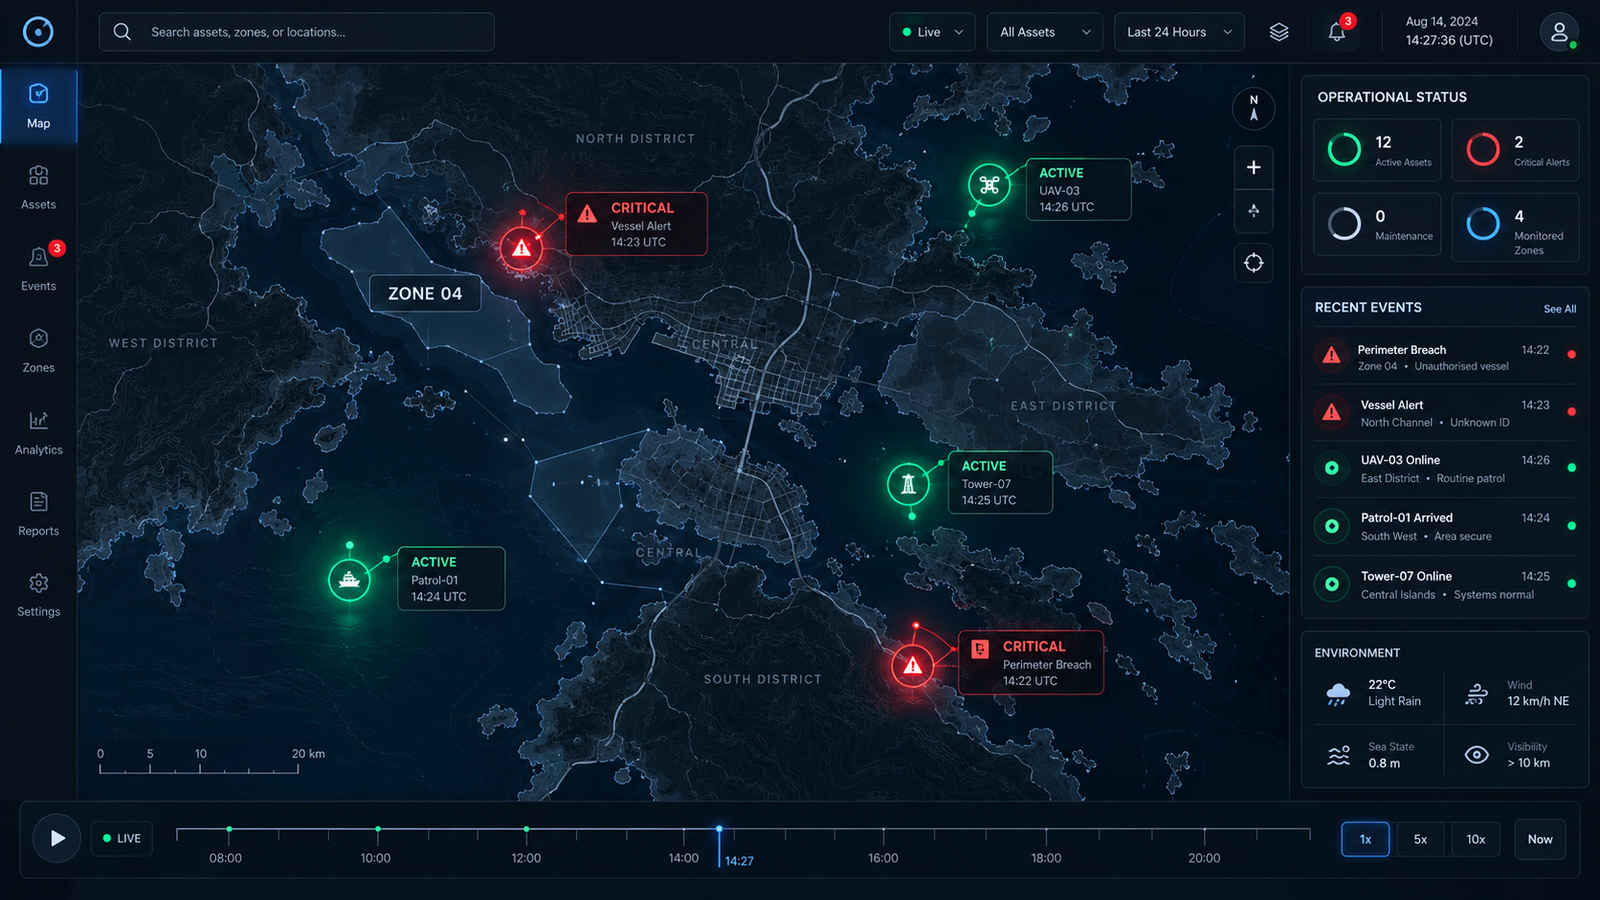Screen dimensions: 1600x900
Task: Select the Perimeter Breach critical marker
Action: click(912, 665)
